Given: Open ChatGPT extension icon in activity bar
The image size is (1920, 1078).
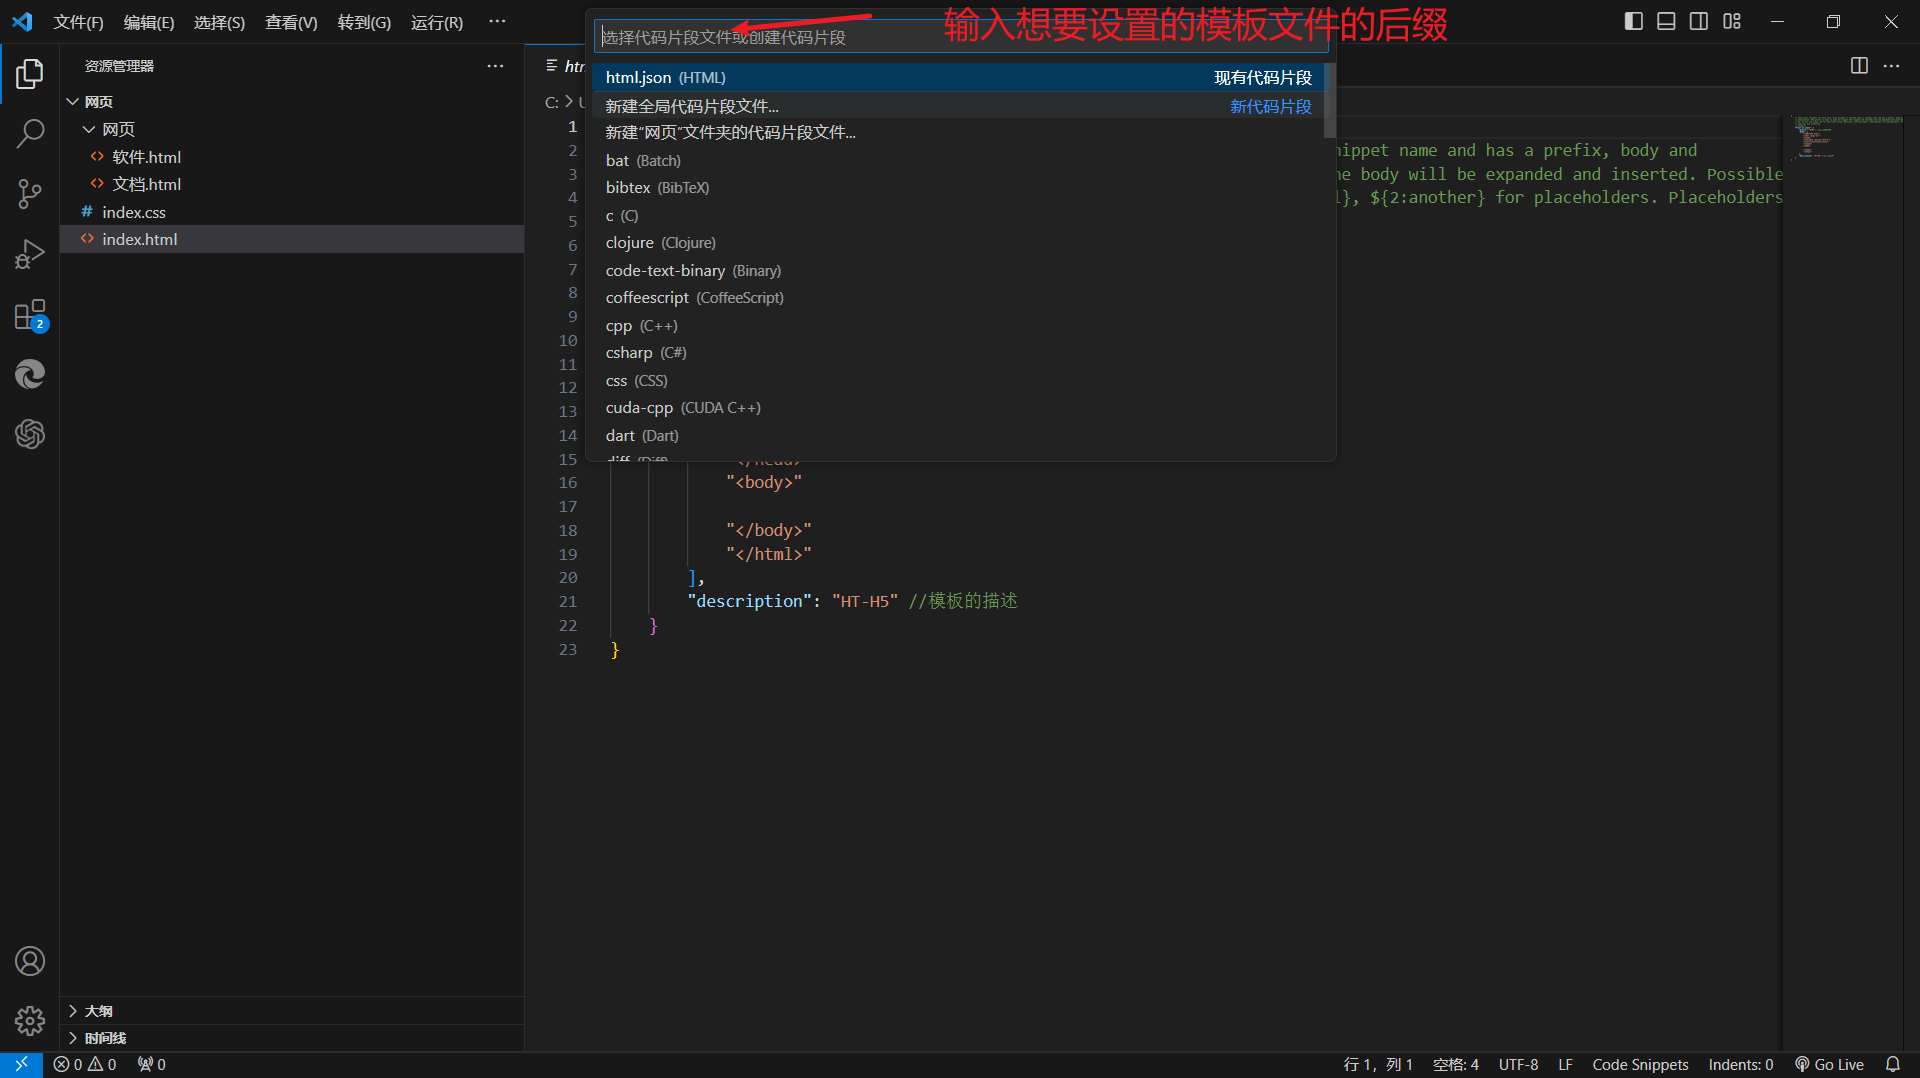Looking at the screenshot, I should click(30, 434).
